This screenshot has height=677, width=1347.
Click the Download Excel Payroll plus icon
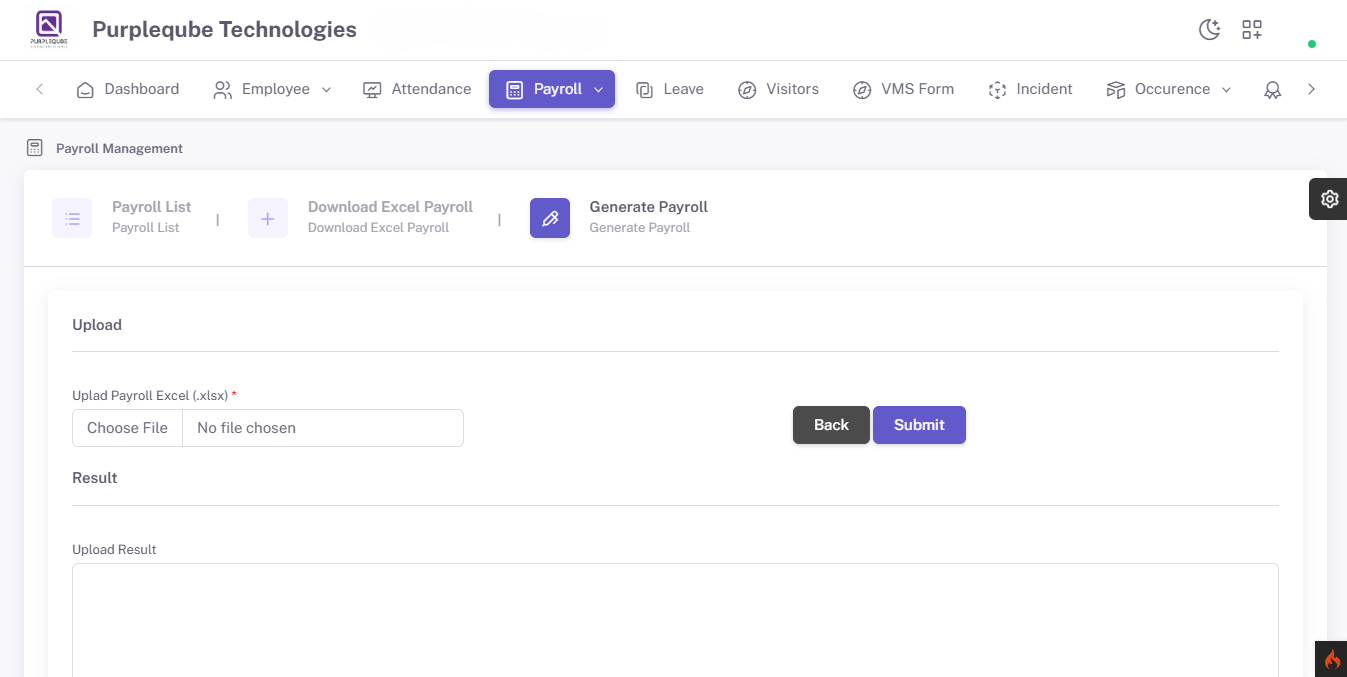[268, 218]
